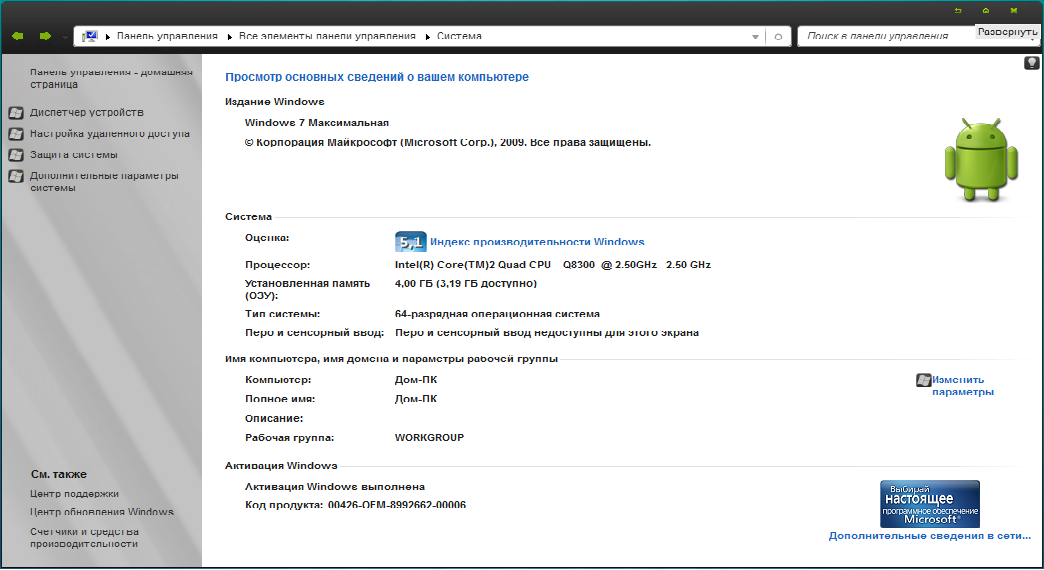
Task: Open recent pages dropdown beside navigation arrows
Action: pos(65,37)
